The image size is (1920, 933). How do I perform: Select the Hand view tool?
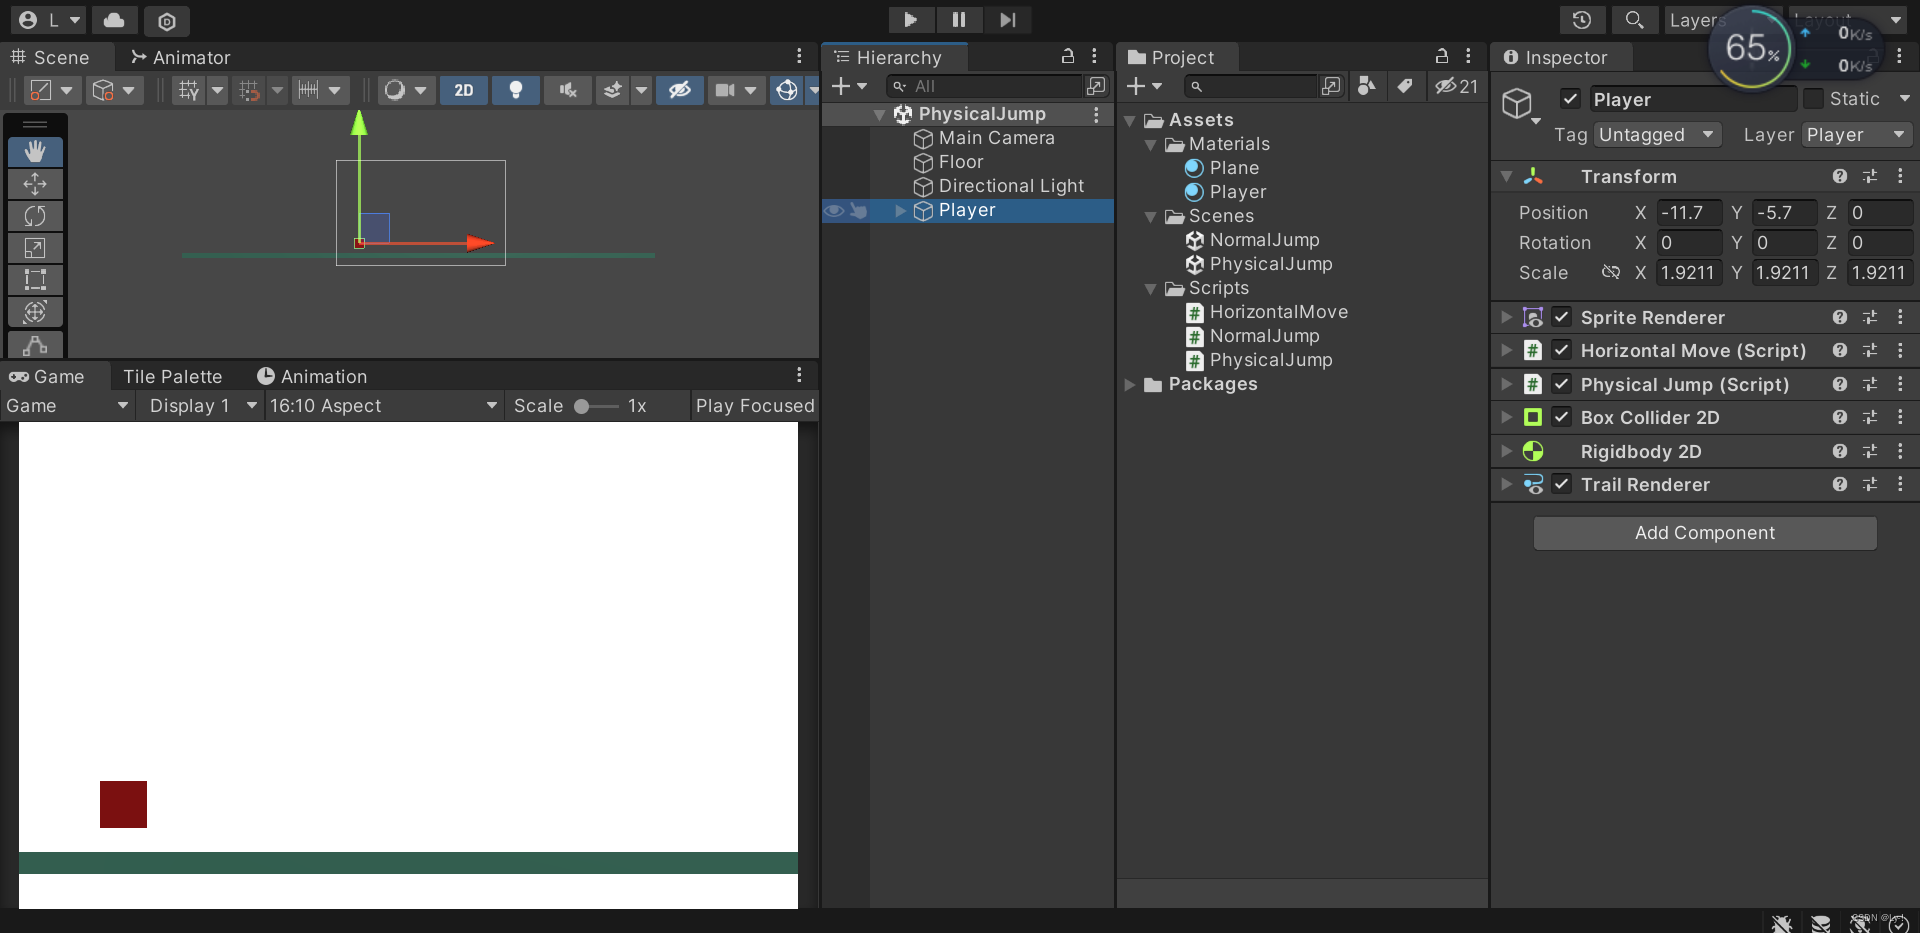[x=35, y=152]
